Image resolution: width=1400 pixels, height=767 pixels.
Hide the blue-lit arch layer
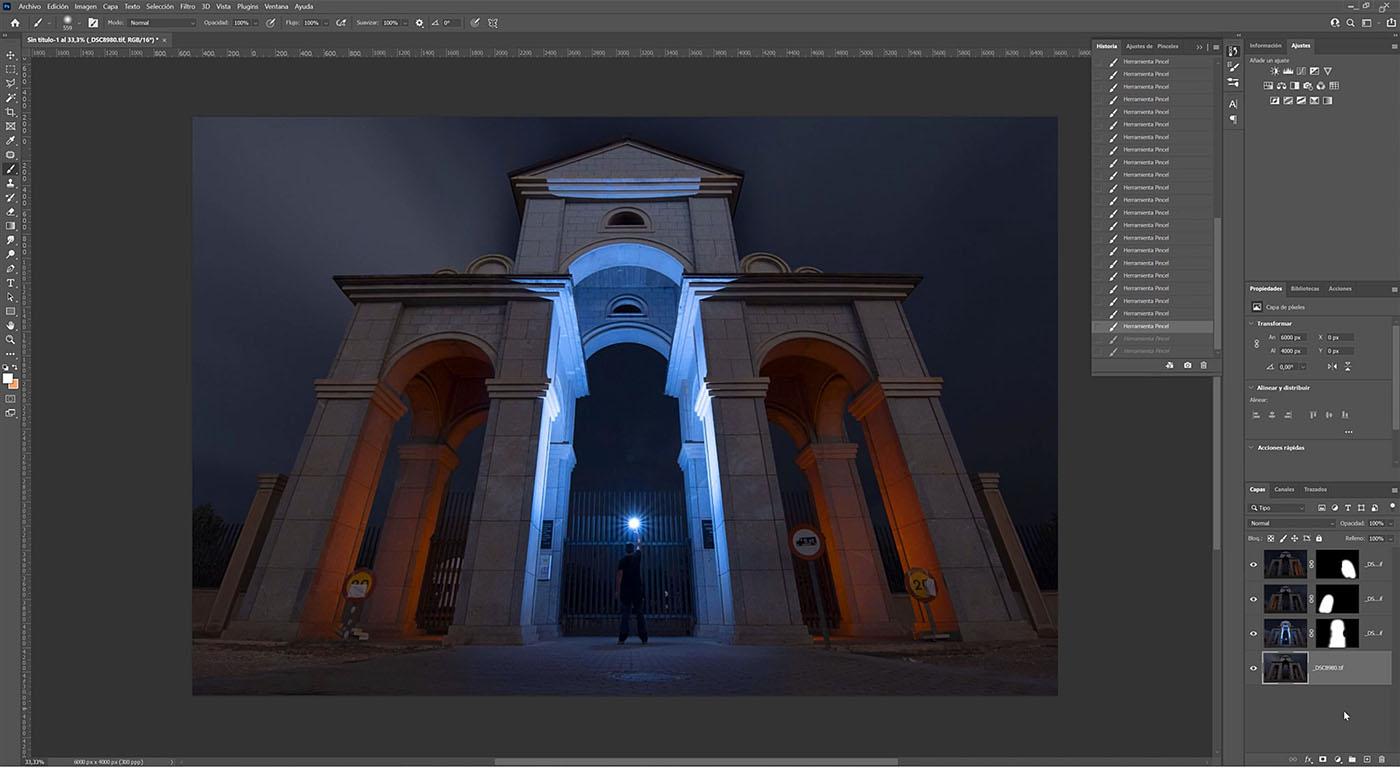[1254, 633]
